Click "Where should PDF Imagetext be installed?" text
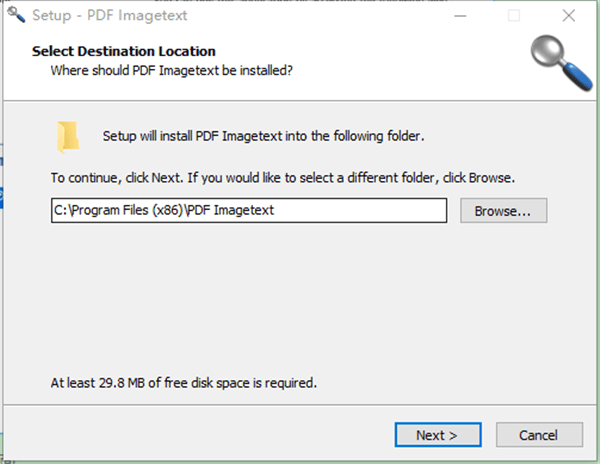The image size is (600, 464). point(171,70)
